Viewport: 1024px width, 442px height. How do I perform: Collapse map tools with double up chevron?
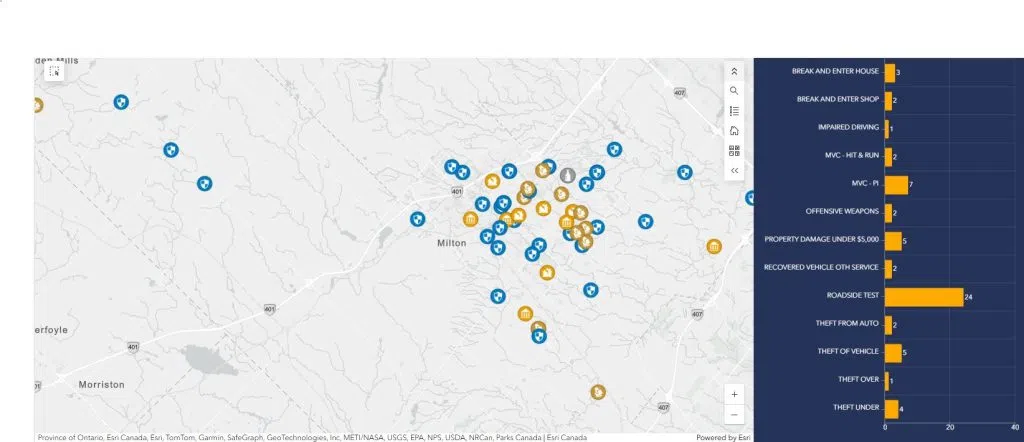pos(734,71)
